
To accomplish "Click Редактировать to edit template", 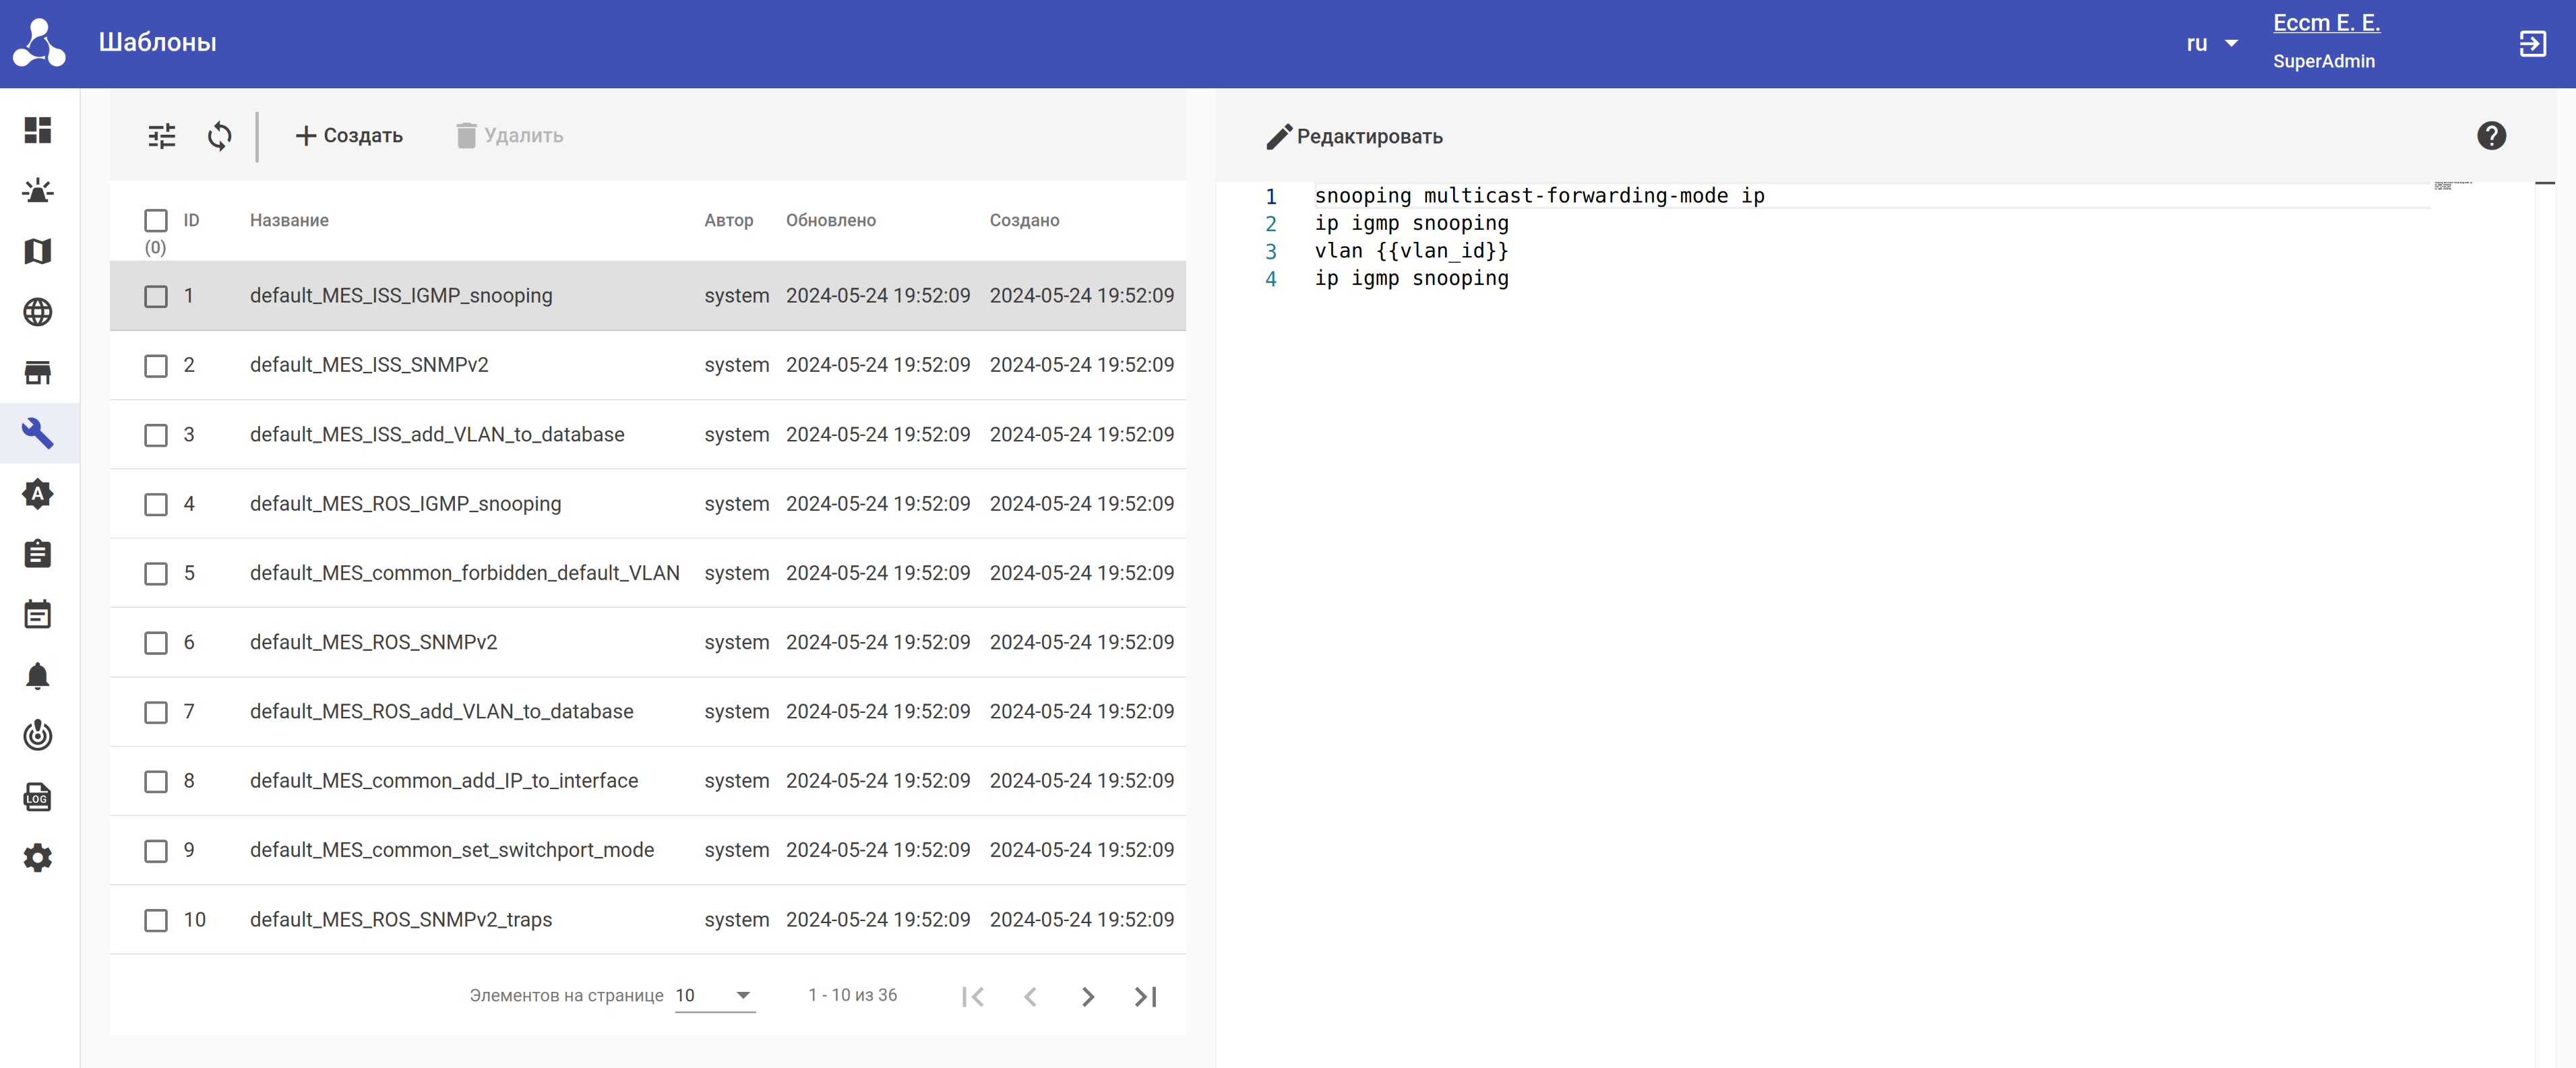I will (1355, 136).
